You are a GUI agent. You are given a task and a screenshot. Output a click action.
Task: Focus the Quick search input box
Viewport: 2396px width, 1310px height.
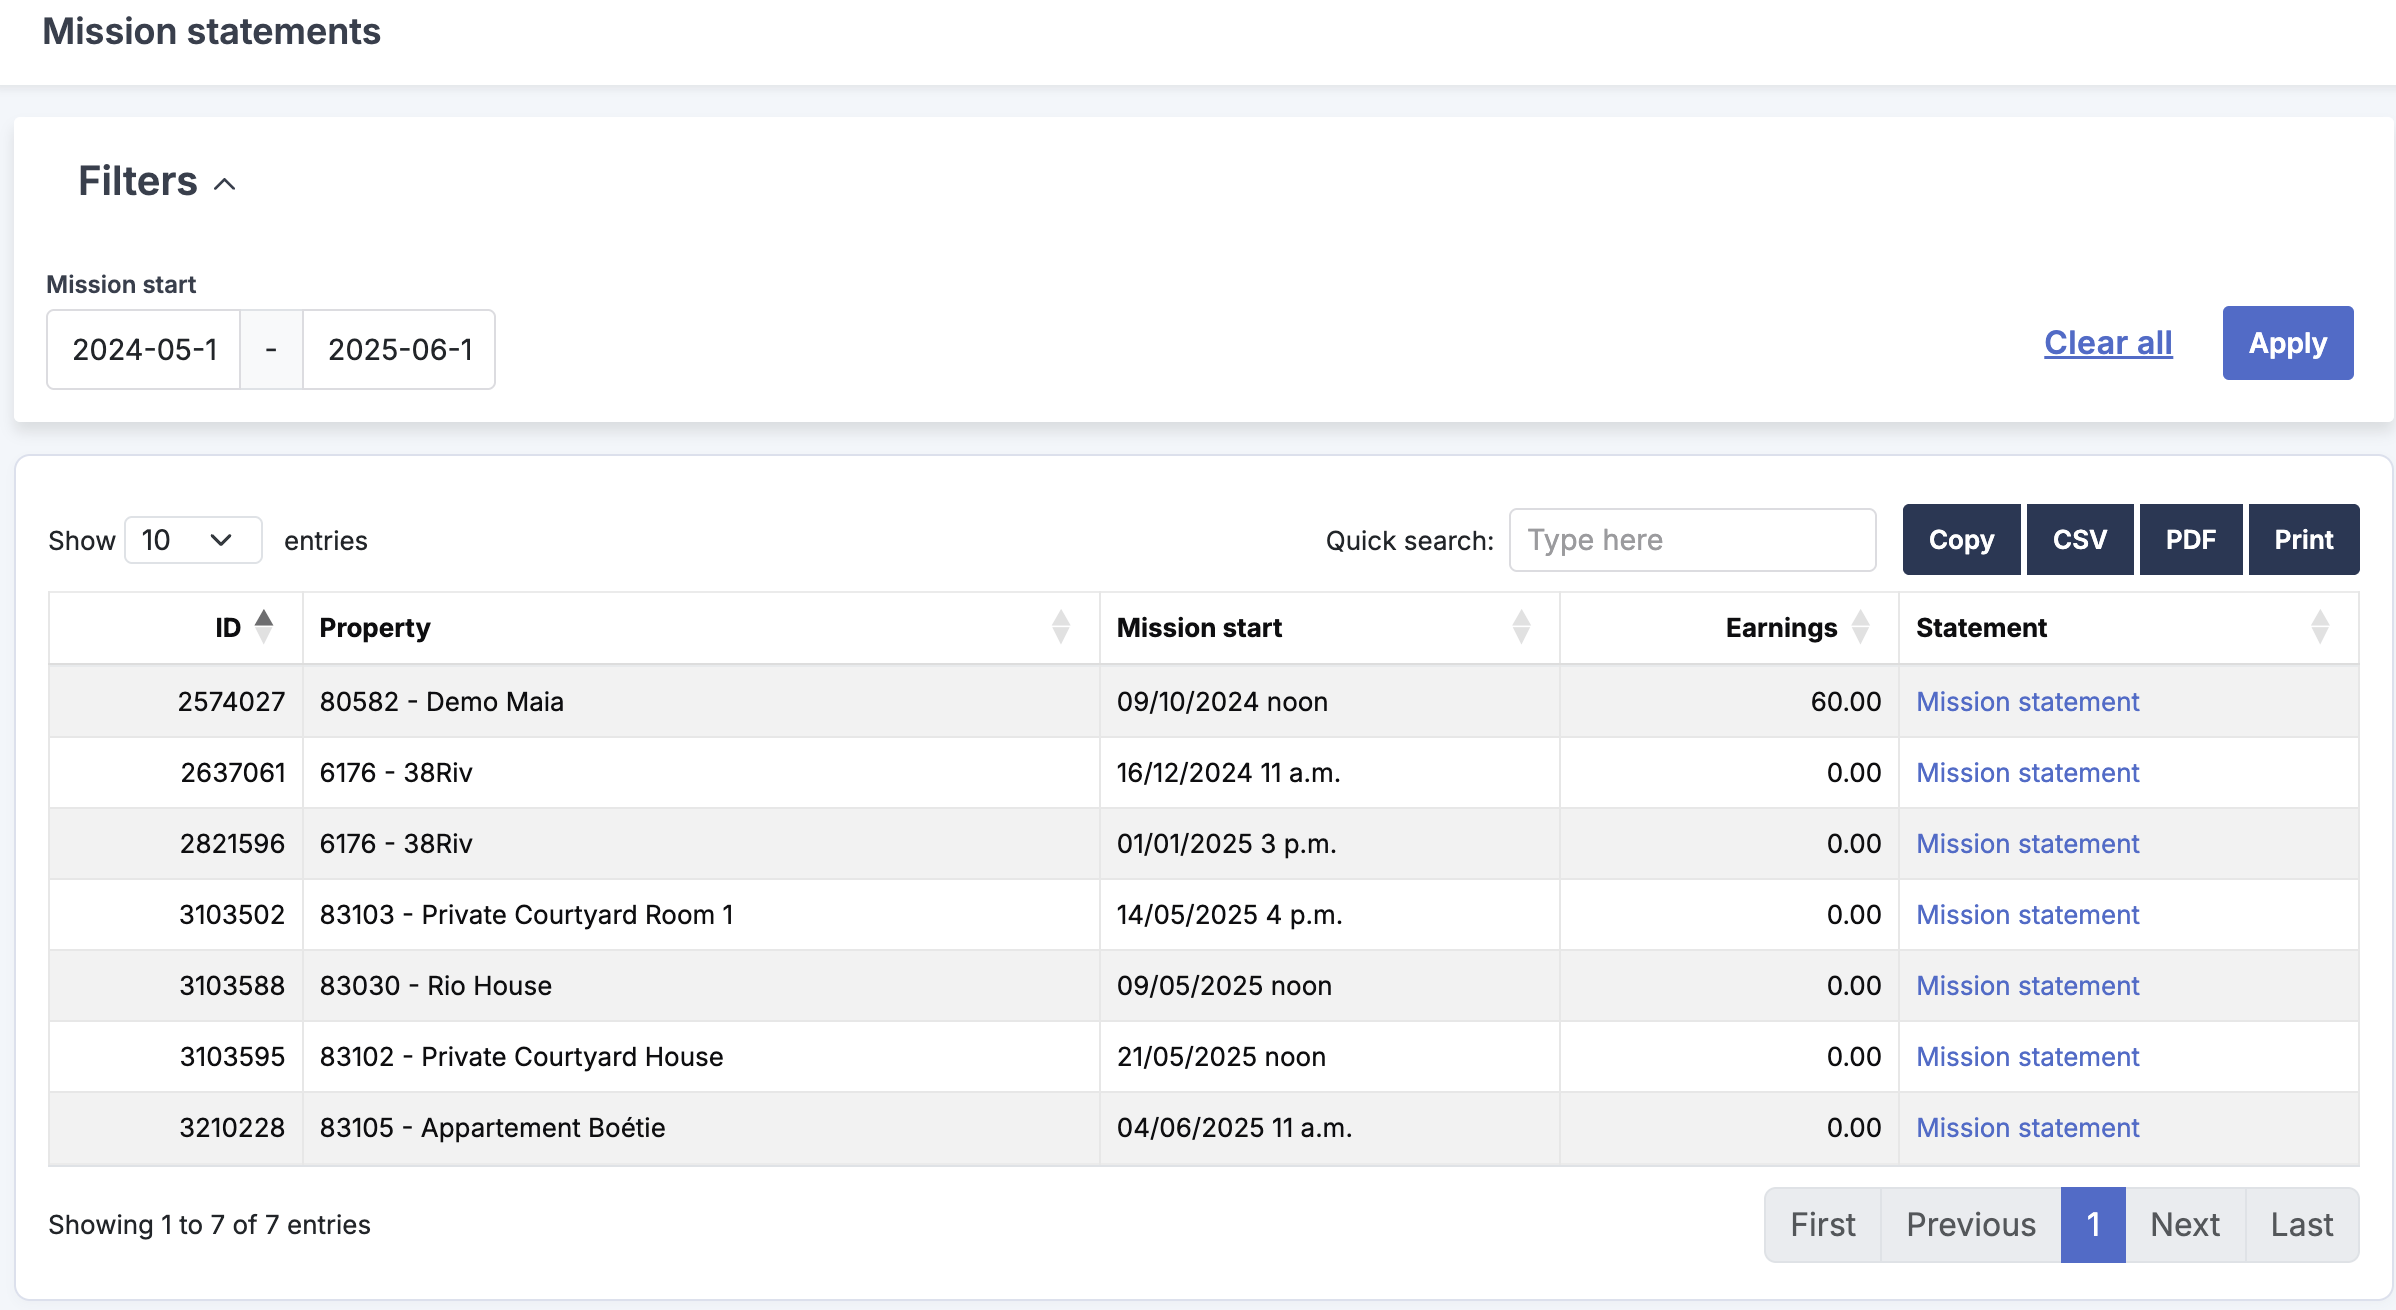1692,540
